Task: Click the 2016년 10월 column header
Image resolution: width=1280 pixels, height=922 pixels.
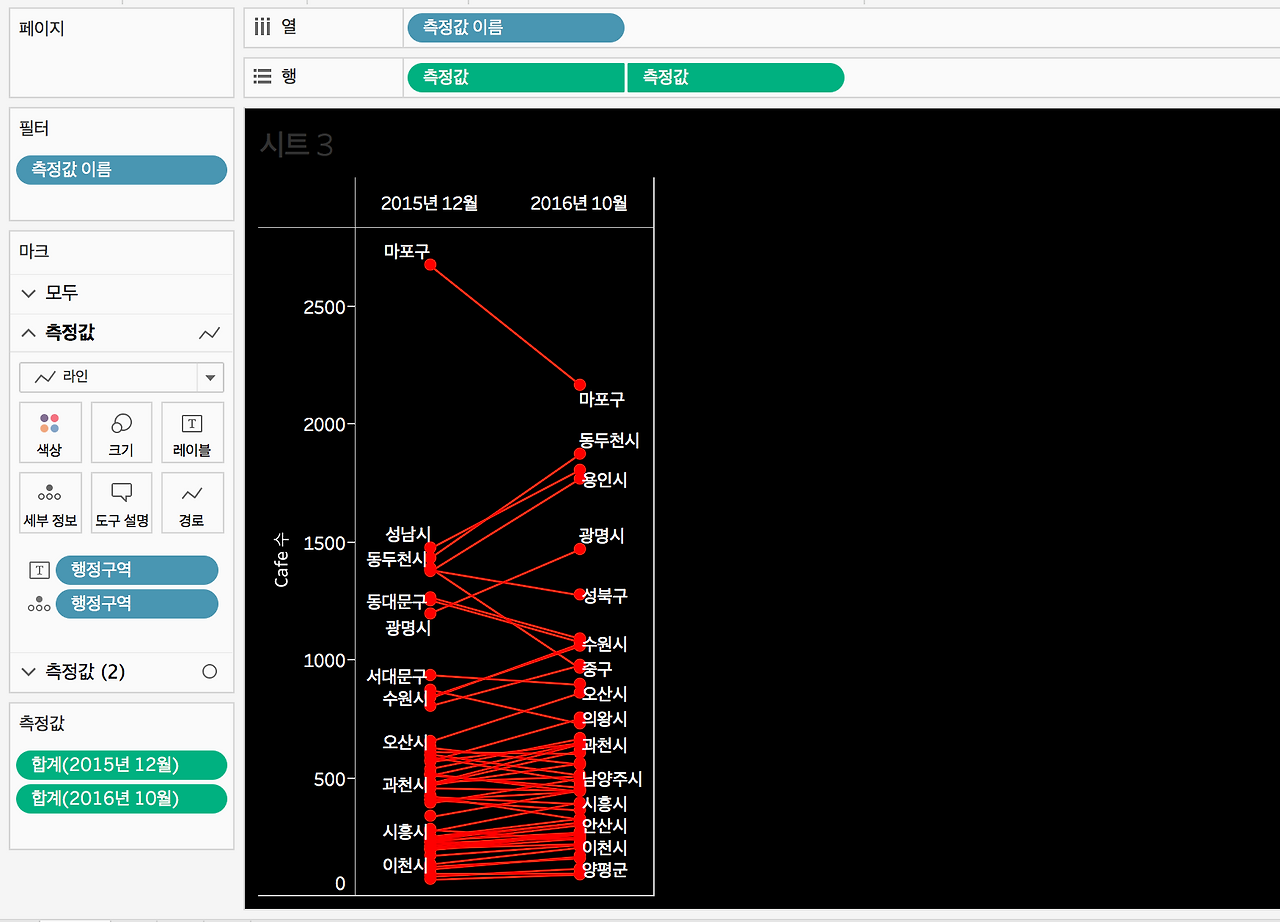Action: click(579, 203)
